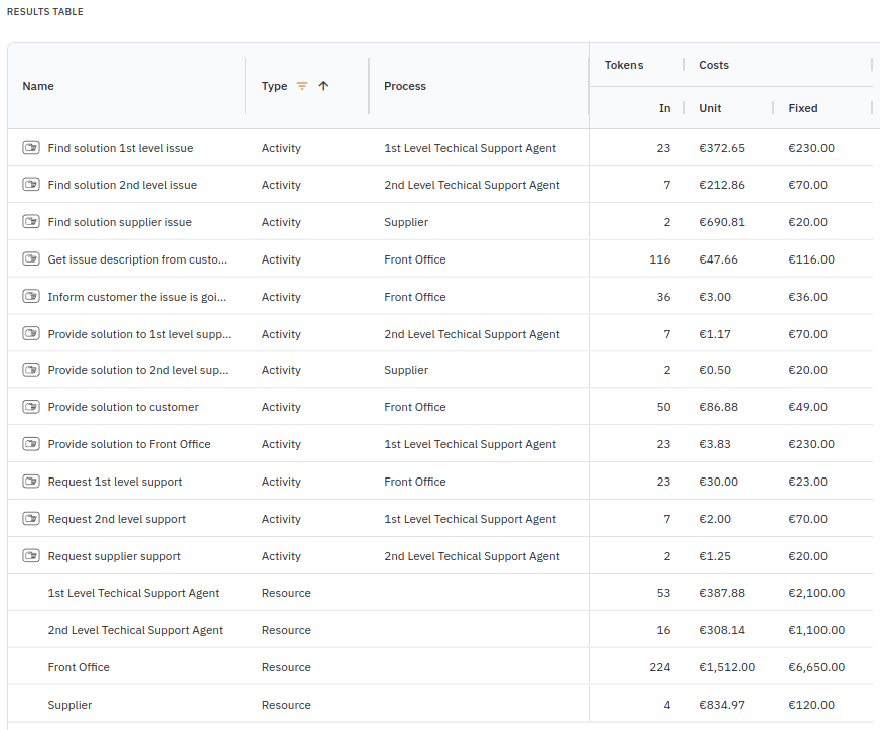
Task: Click the activity icon next to "Get issue description from custo..."
Action: coord(30,259)
